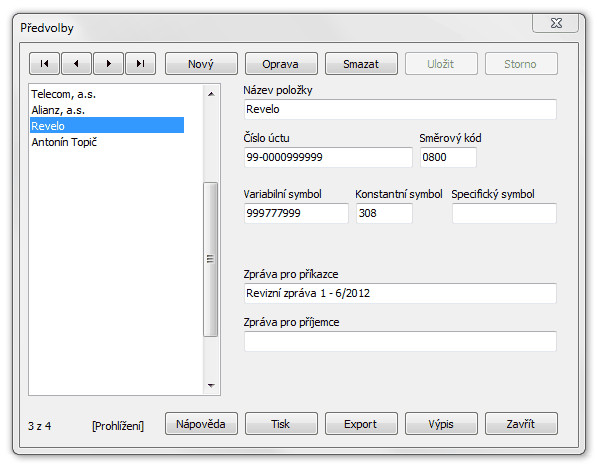Click the Zavřít button
Viewport: 597px width, 467px height.
[x=521, y=424]
